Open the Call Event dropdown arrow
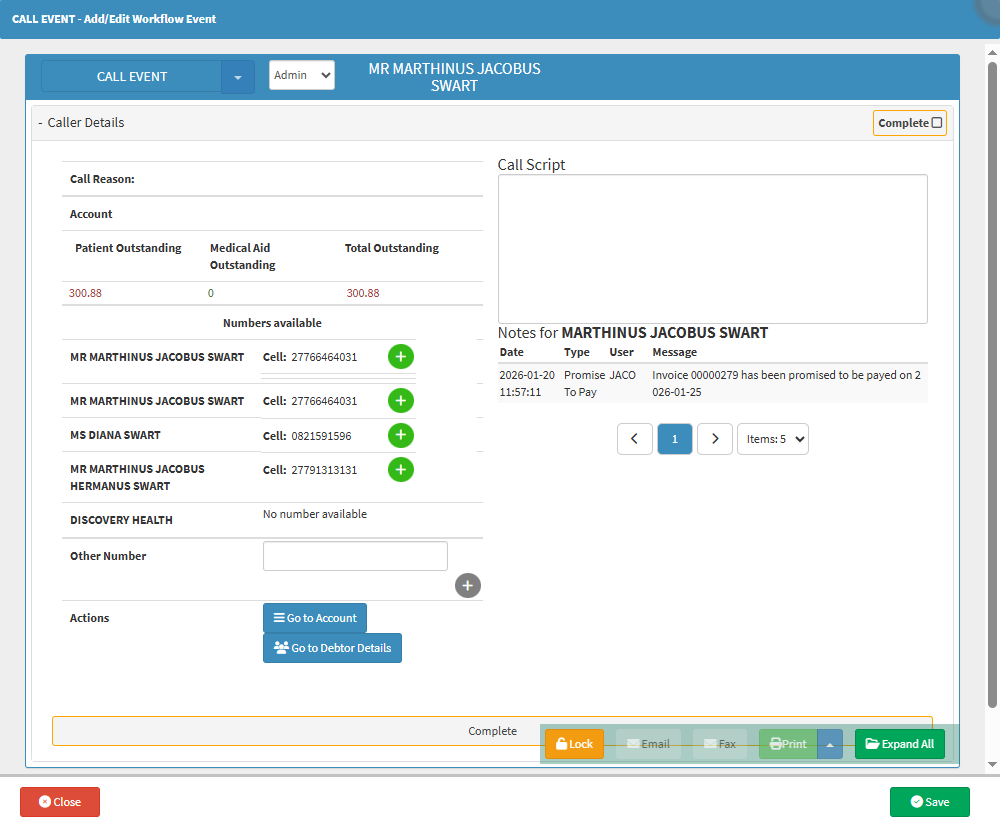Screen dimensions: 1000x827 tap(238, 77)
